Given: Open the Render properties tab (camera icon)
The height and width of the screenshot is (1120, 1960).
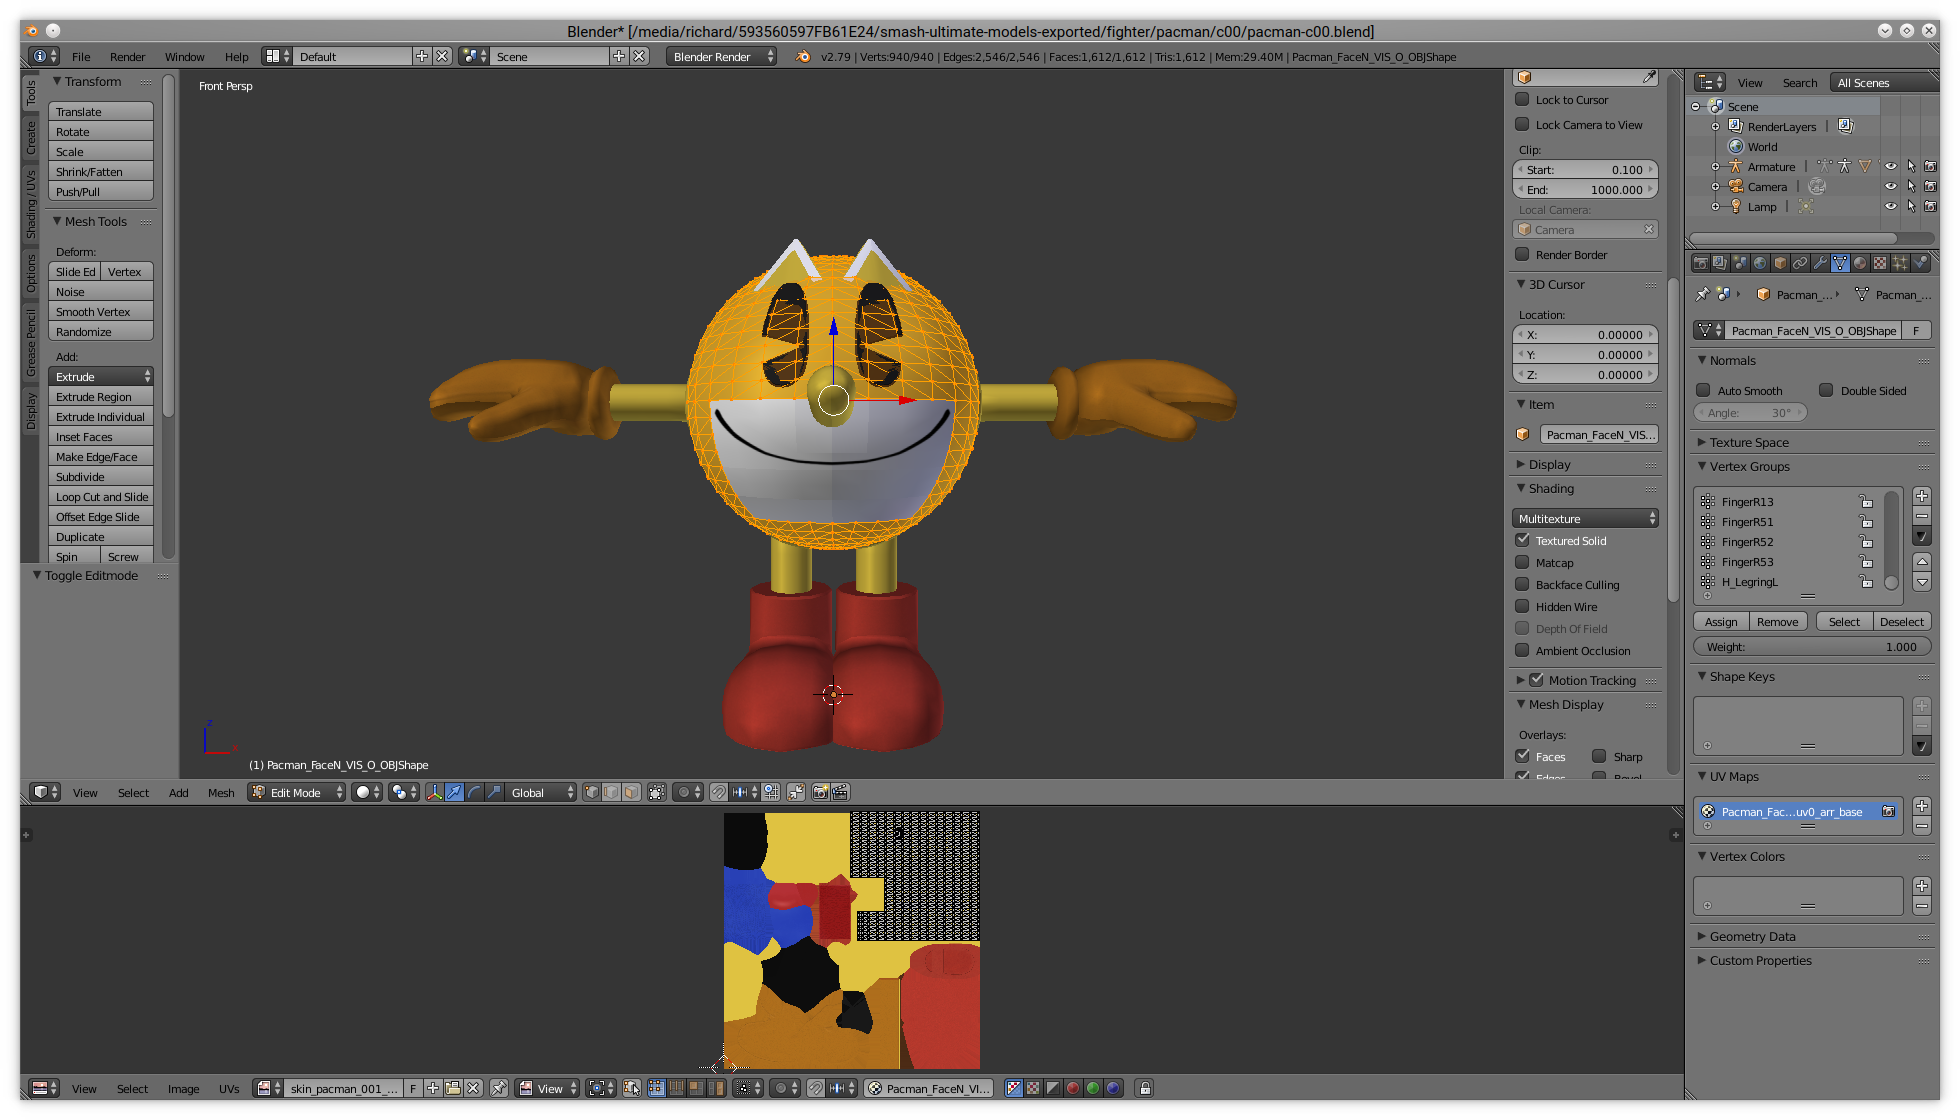Looking at the screenshot, I should (x=1700, y=263).
